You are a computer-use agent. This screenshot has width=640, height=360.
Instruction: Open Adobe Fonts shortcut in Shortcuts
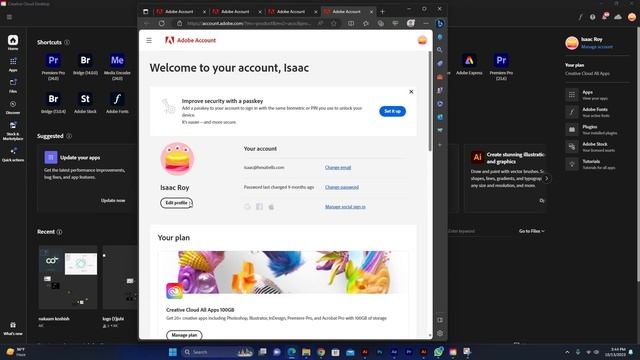117,103
